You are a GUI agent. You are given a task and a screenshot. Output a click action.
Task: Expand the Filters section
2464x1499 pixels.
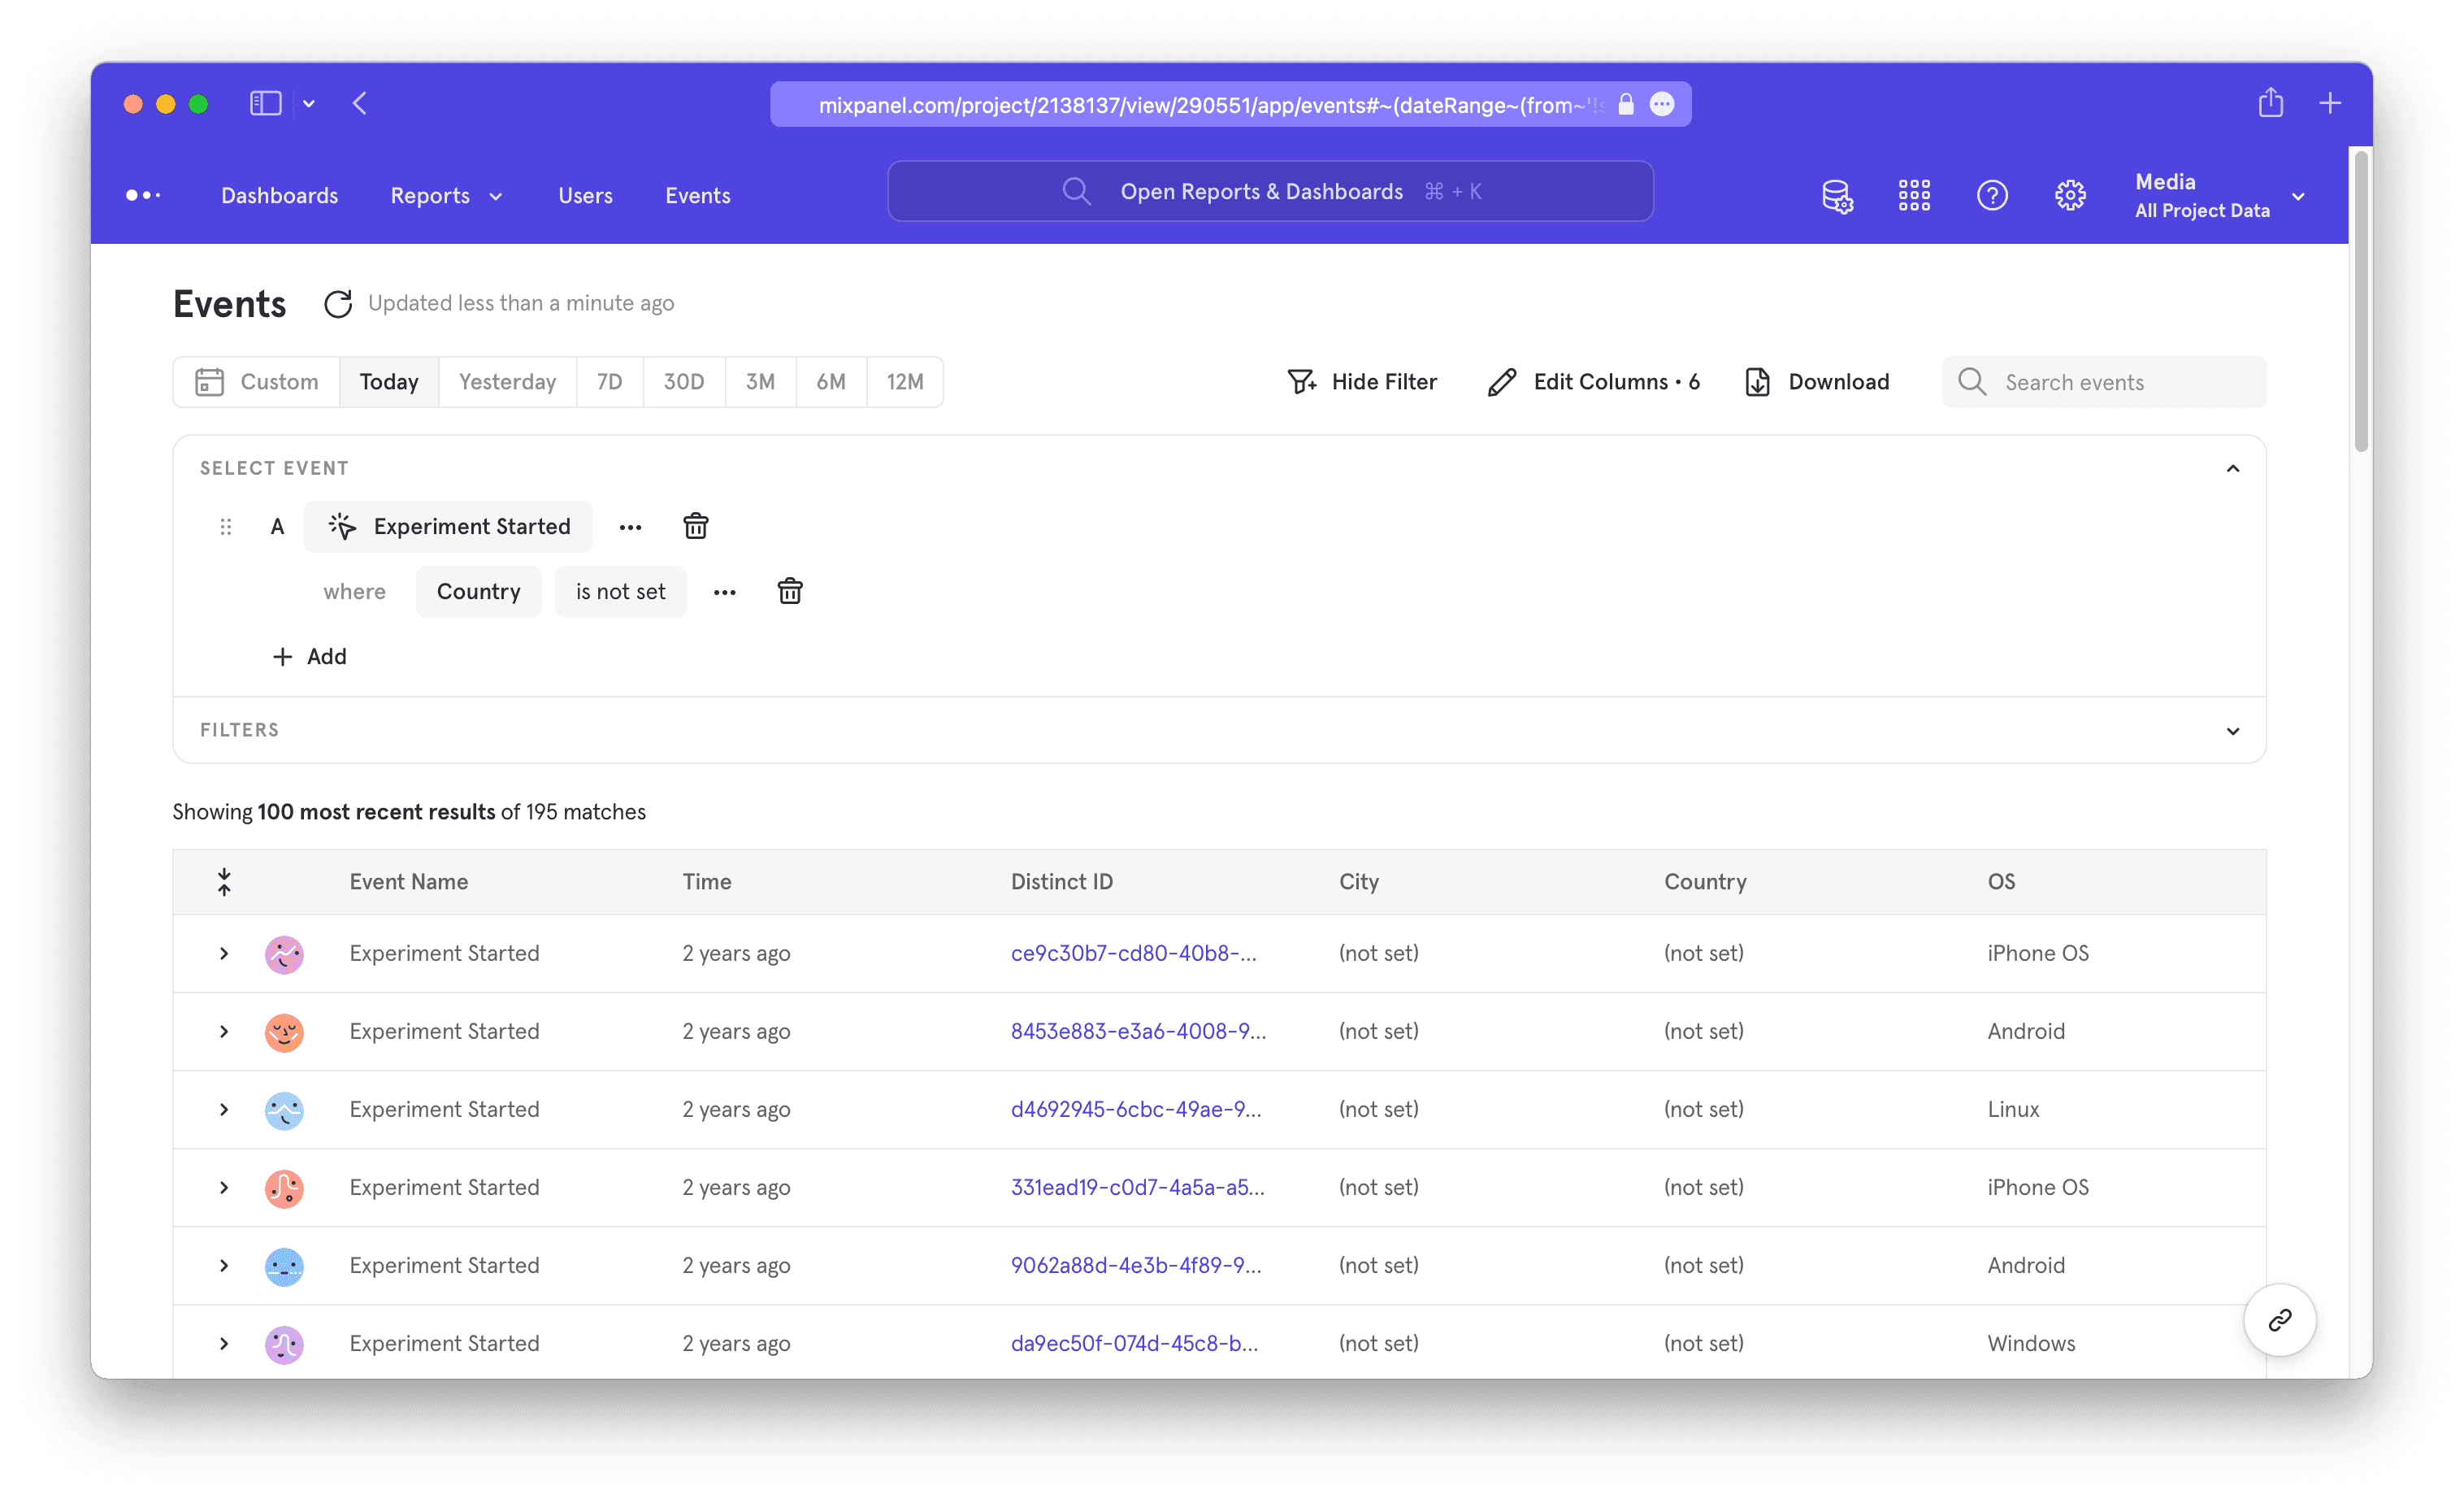(x=2232, y=731)
